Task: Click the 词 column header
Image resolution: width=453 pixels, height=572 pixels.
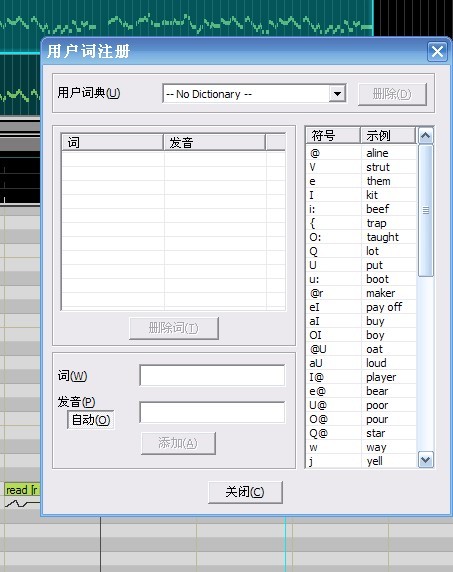Action: pyautogui.click(x=112, y=142)
